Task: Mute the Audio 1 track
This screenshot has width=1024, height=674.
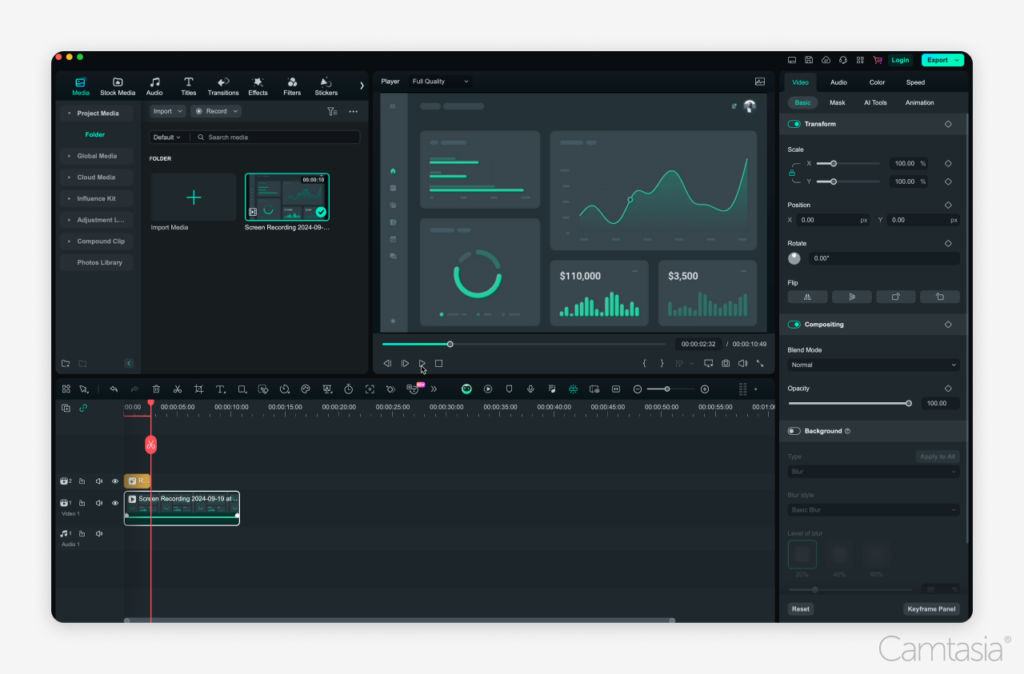Action: [99, 534]
